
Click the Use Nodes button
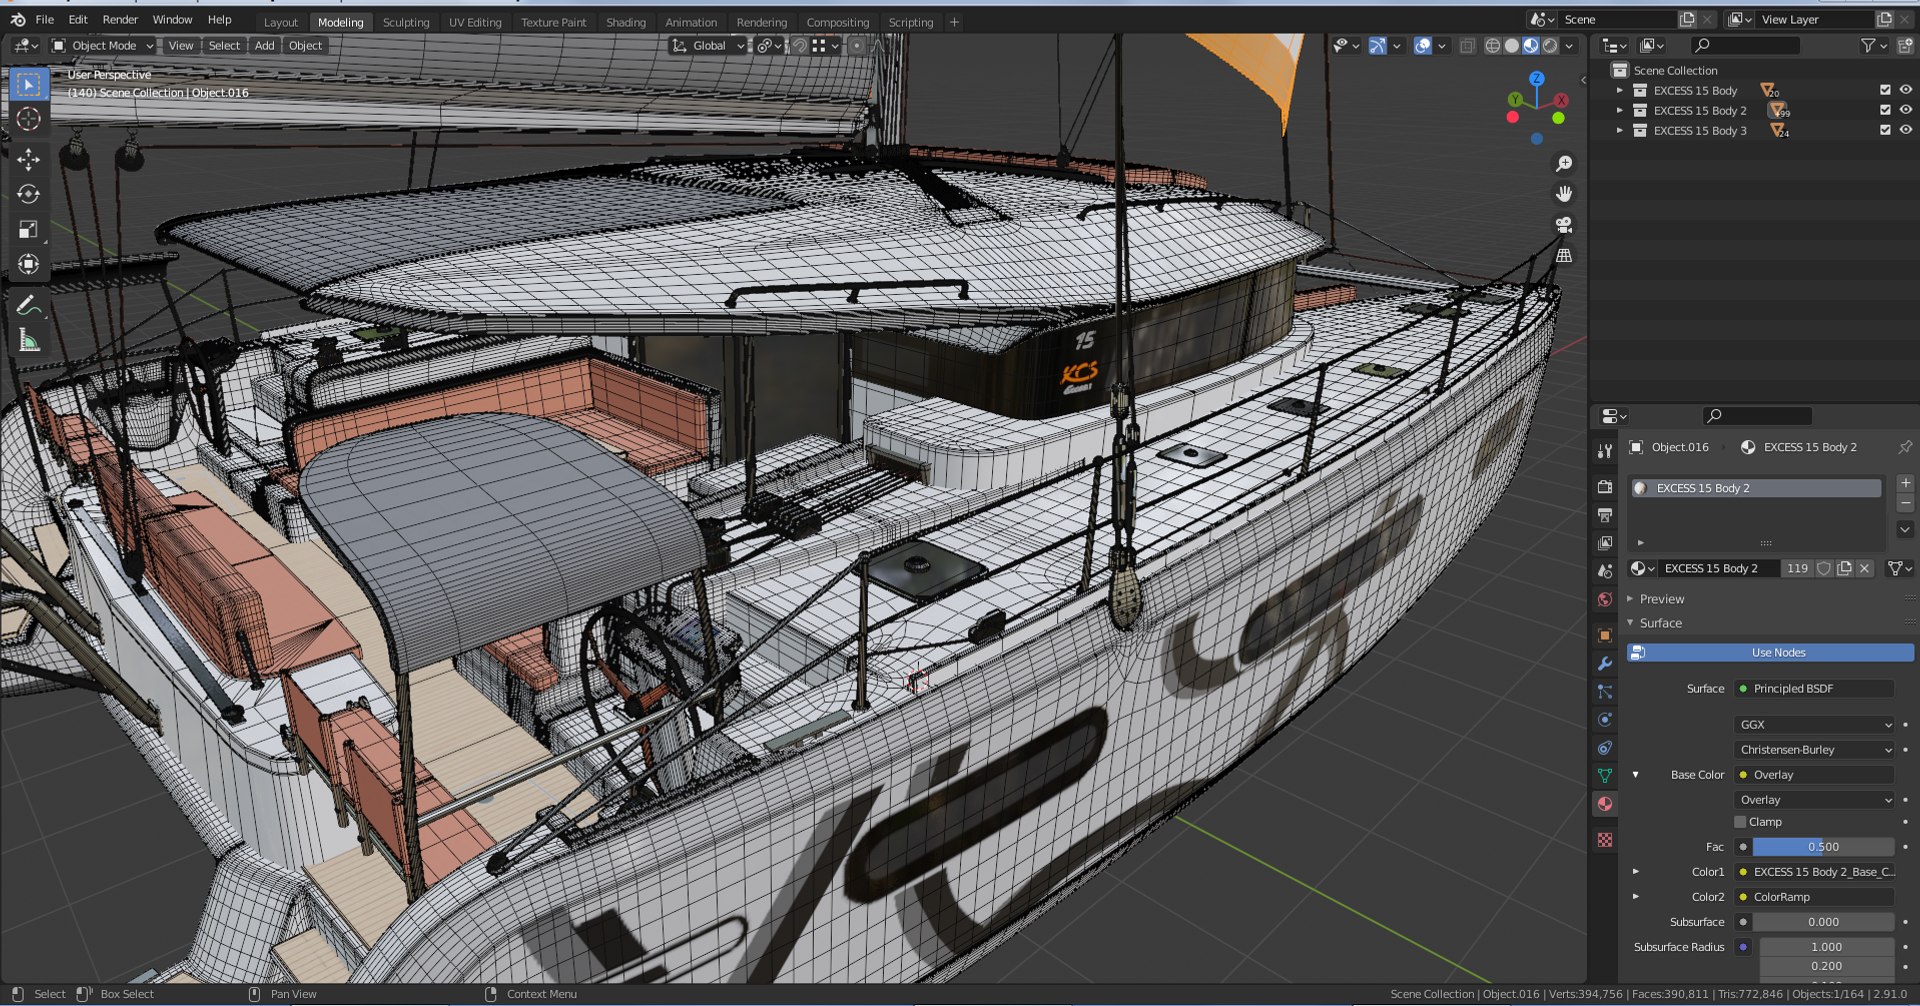[1770, 653]
